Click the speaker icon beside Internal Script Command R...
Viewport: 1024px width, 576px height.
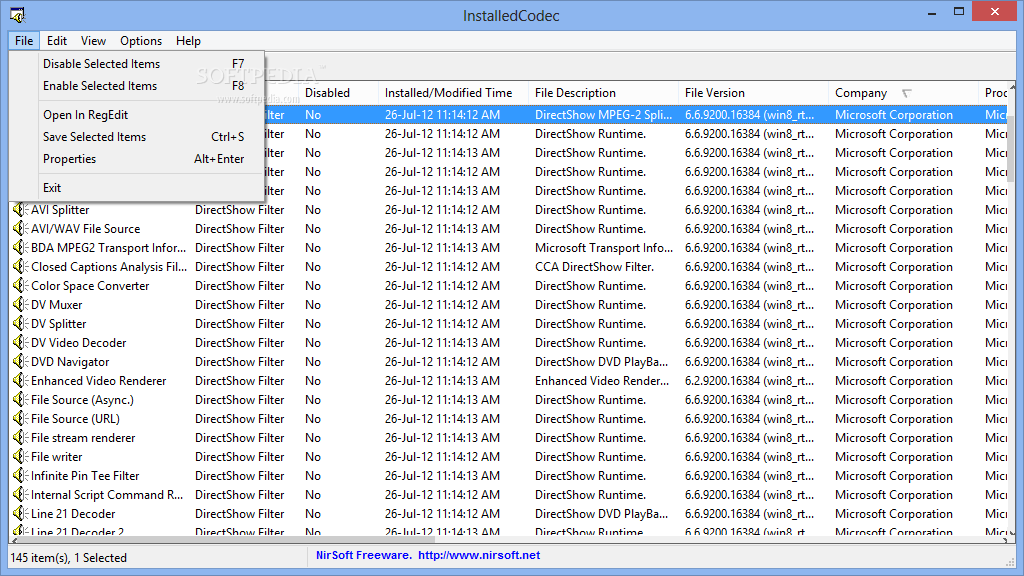point(20,494)
